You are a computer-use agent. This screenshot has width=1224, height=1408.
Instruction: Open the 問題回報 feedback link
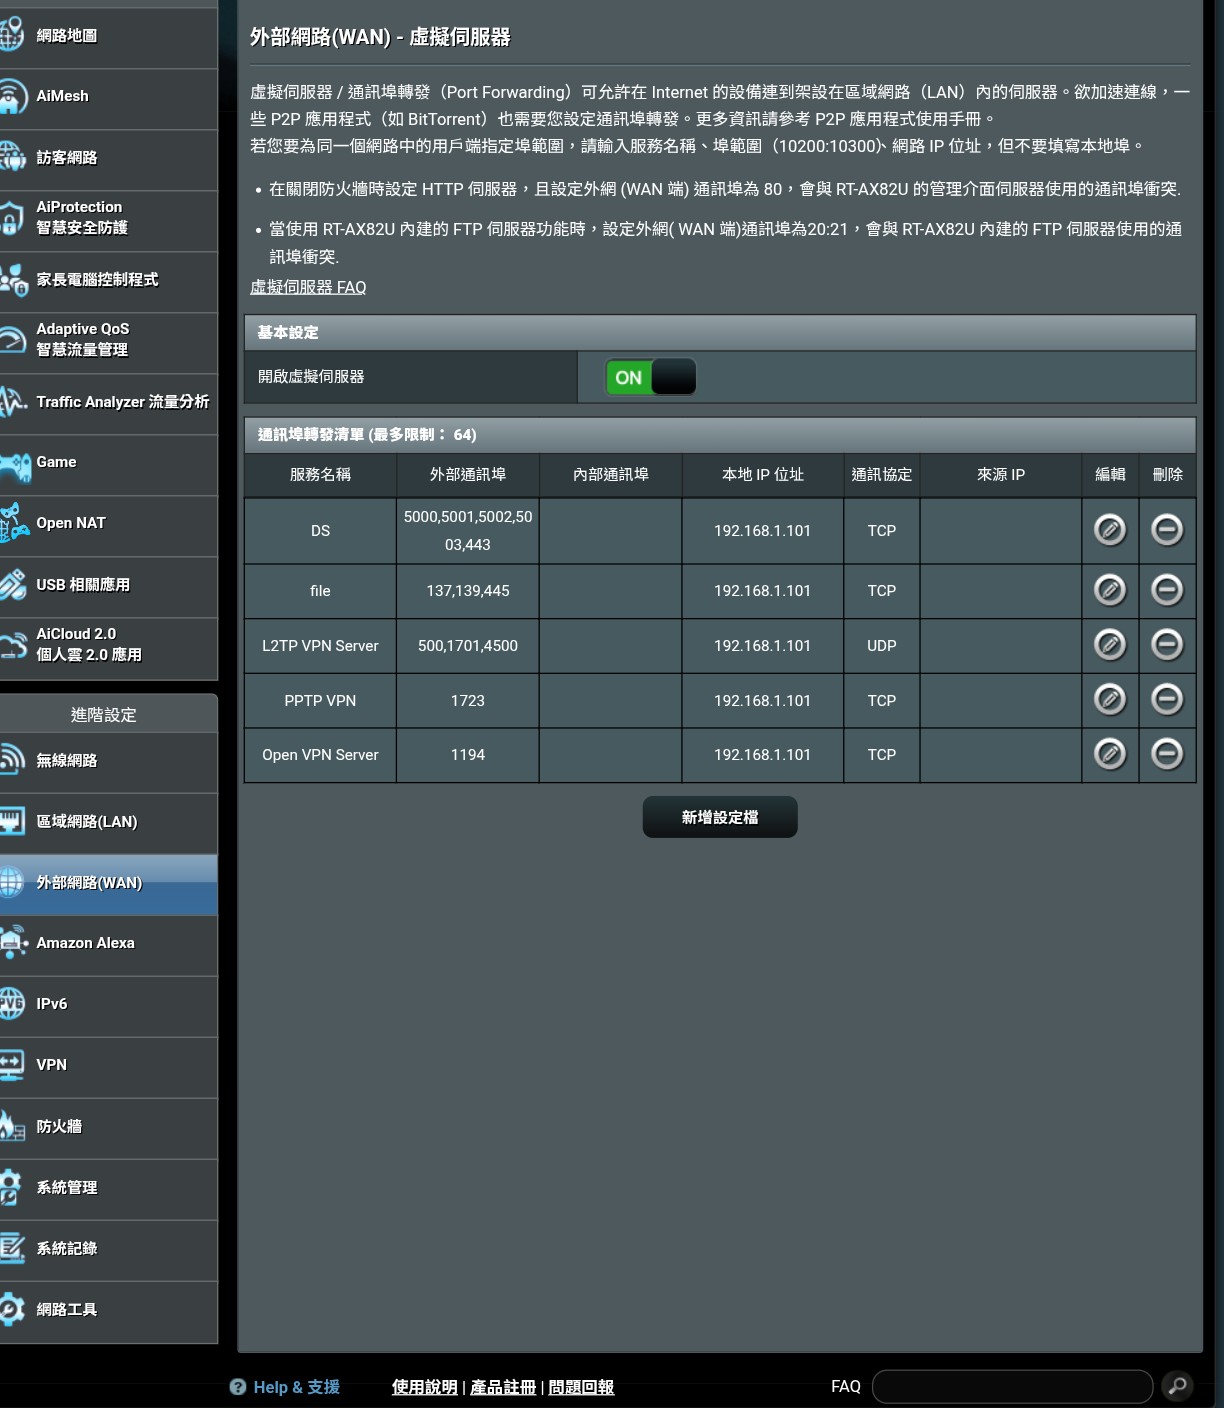(x=580, y=1387)
